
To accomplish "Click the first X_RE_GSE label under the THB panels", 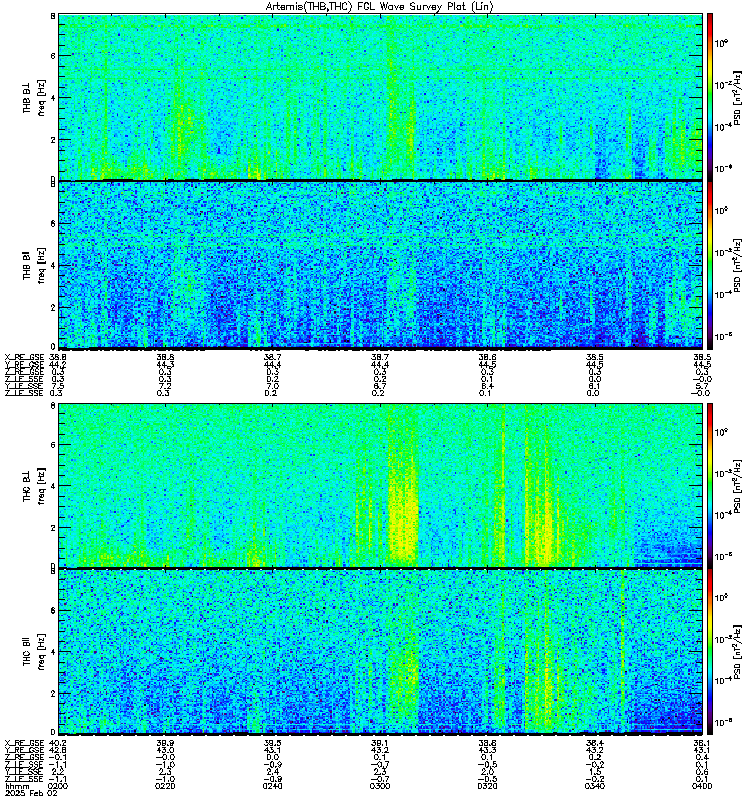I will (24, 357).
